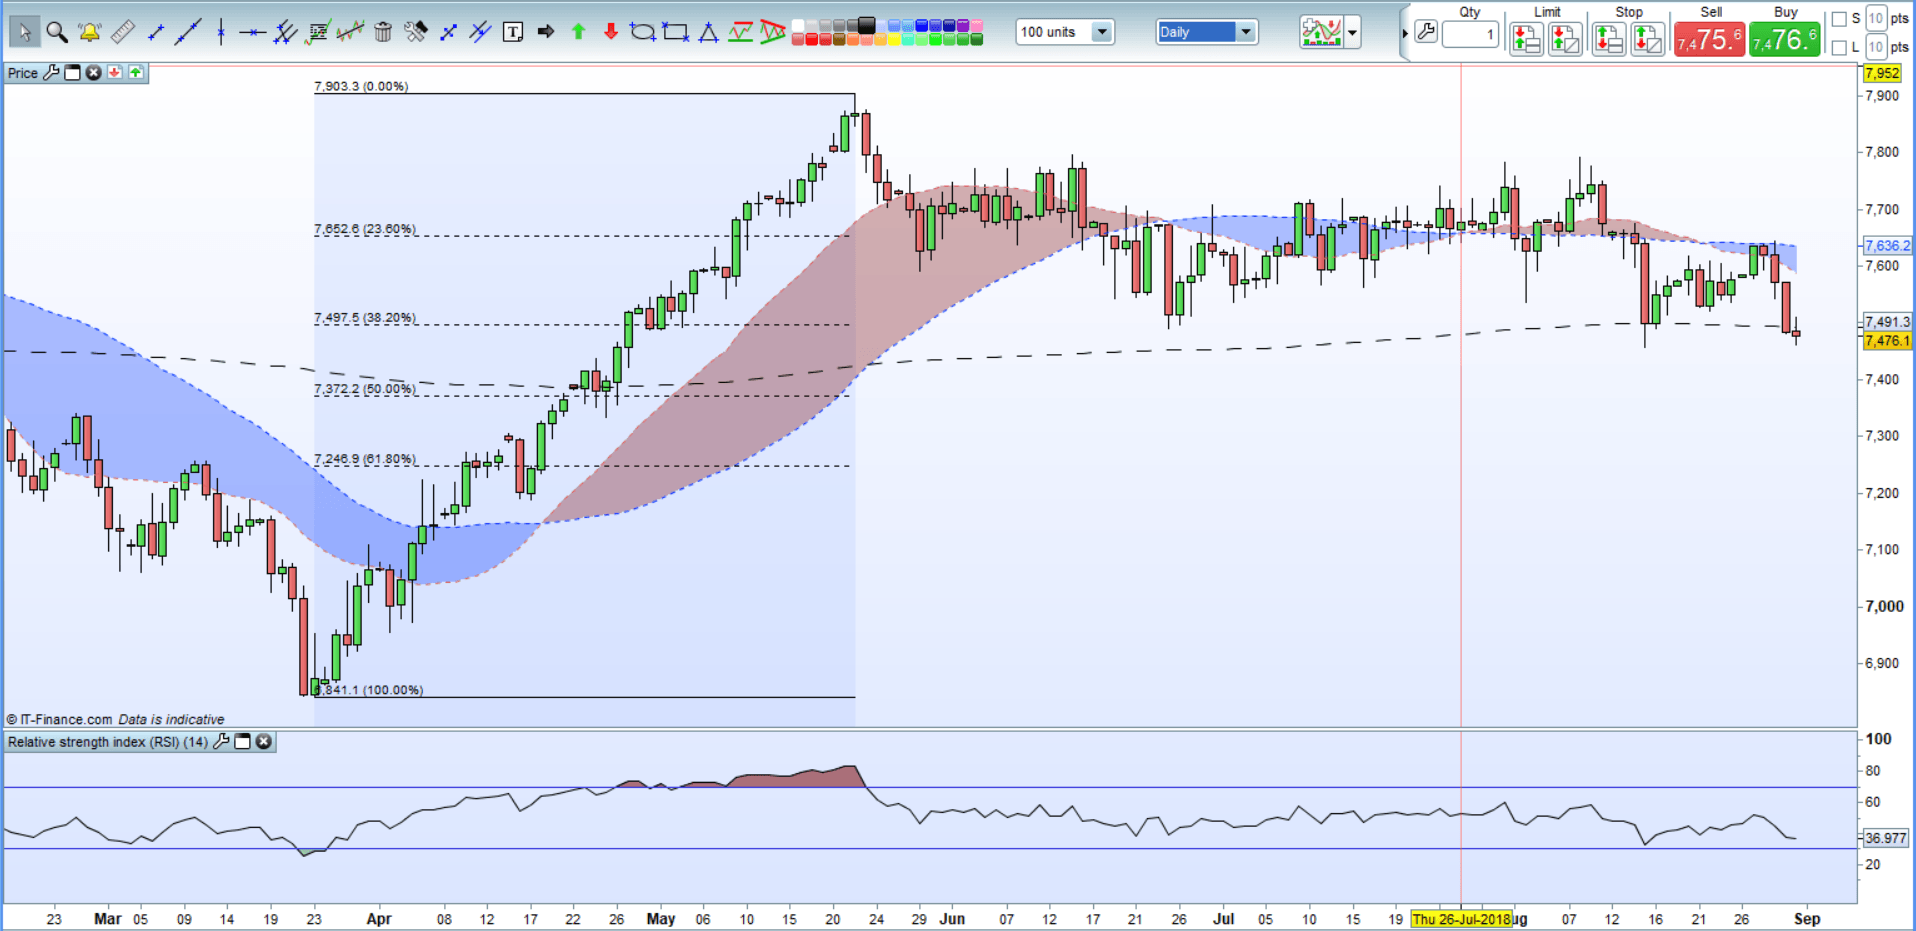Close the Price panel with X icon
The height and width of the screenshot is (931, 1916).
click(93, 73)
